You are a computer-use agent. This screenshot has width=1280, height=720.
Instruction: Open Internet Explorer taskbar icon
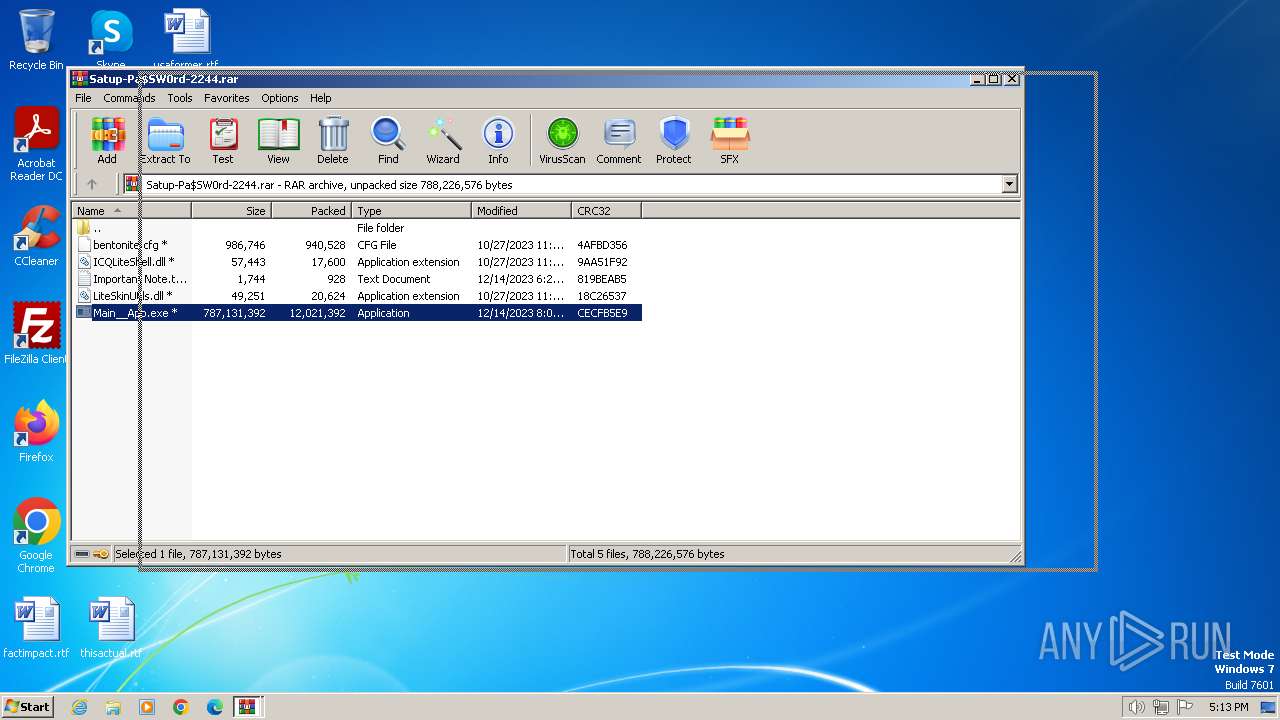tap(79, 707)
